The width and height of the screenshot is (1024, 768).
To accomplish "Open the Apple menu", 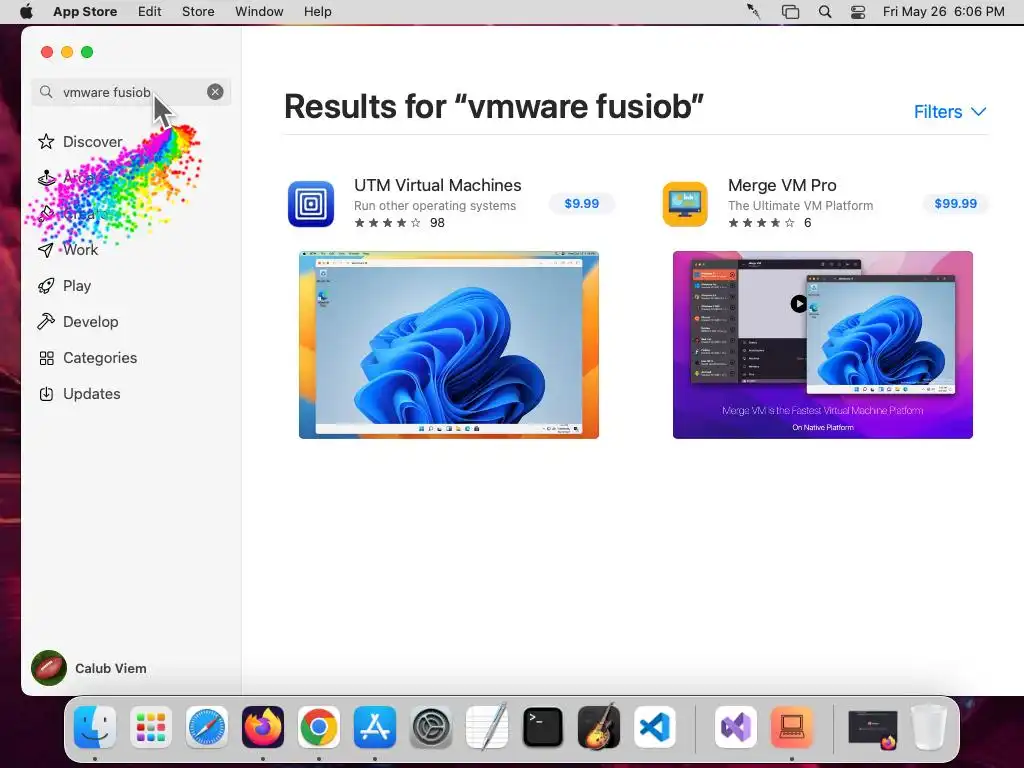I will [x=26, y=12].
